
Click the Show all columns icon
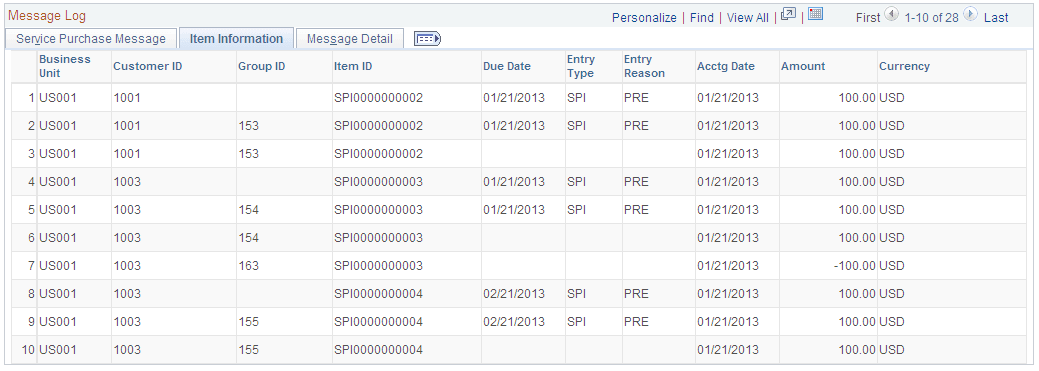pos(427,39)
